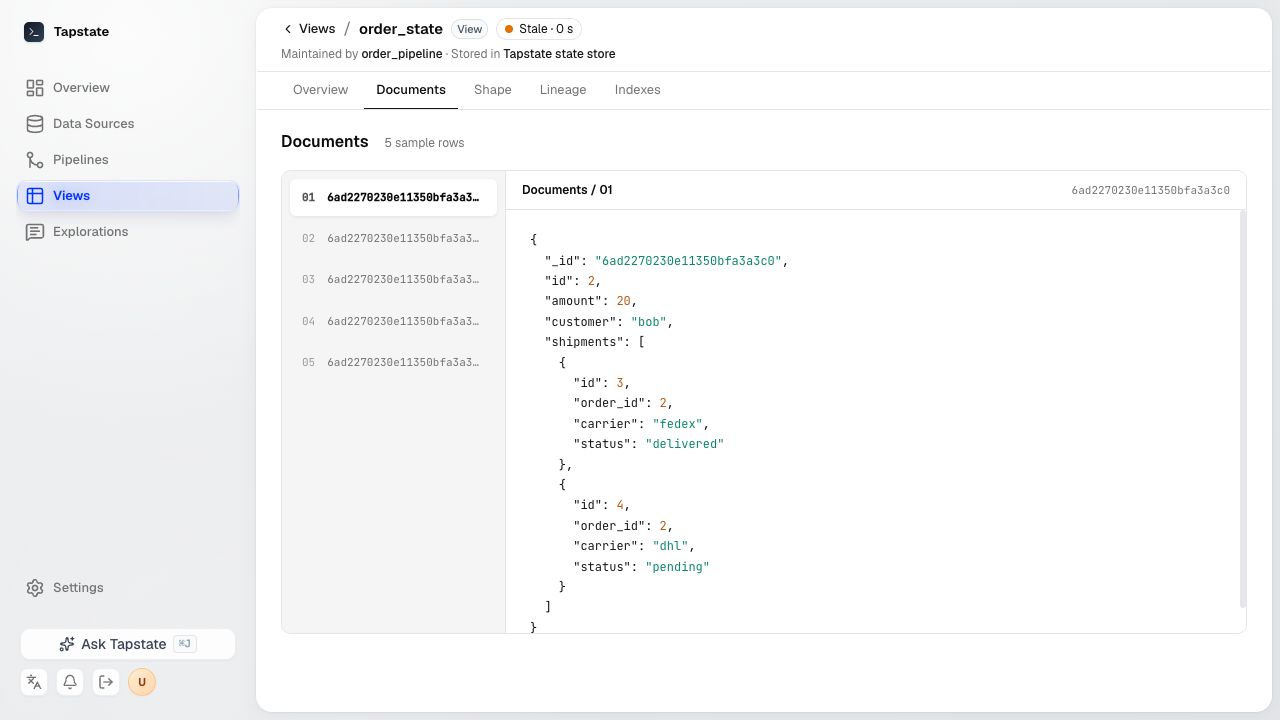This screenshot has width=1280, height=720.
Task: Click the "Documents / 01" header text
Action: pyautogui.click(x=567, y=190)
